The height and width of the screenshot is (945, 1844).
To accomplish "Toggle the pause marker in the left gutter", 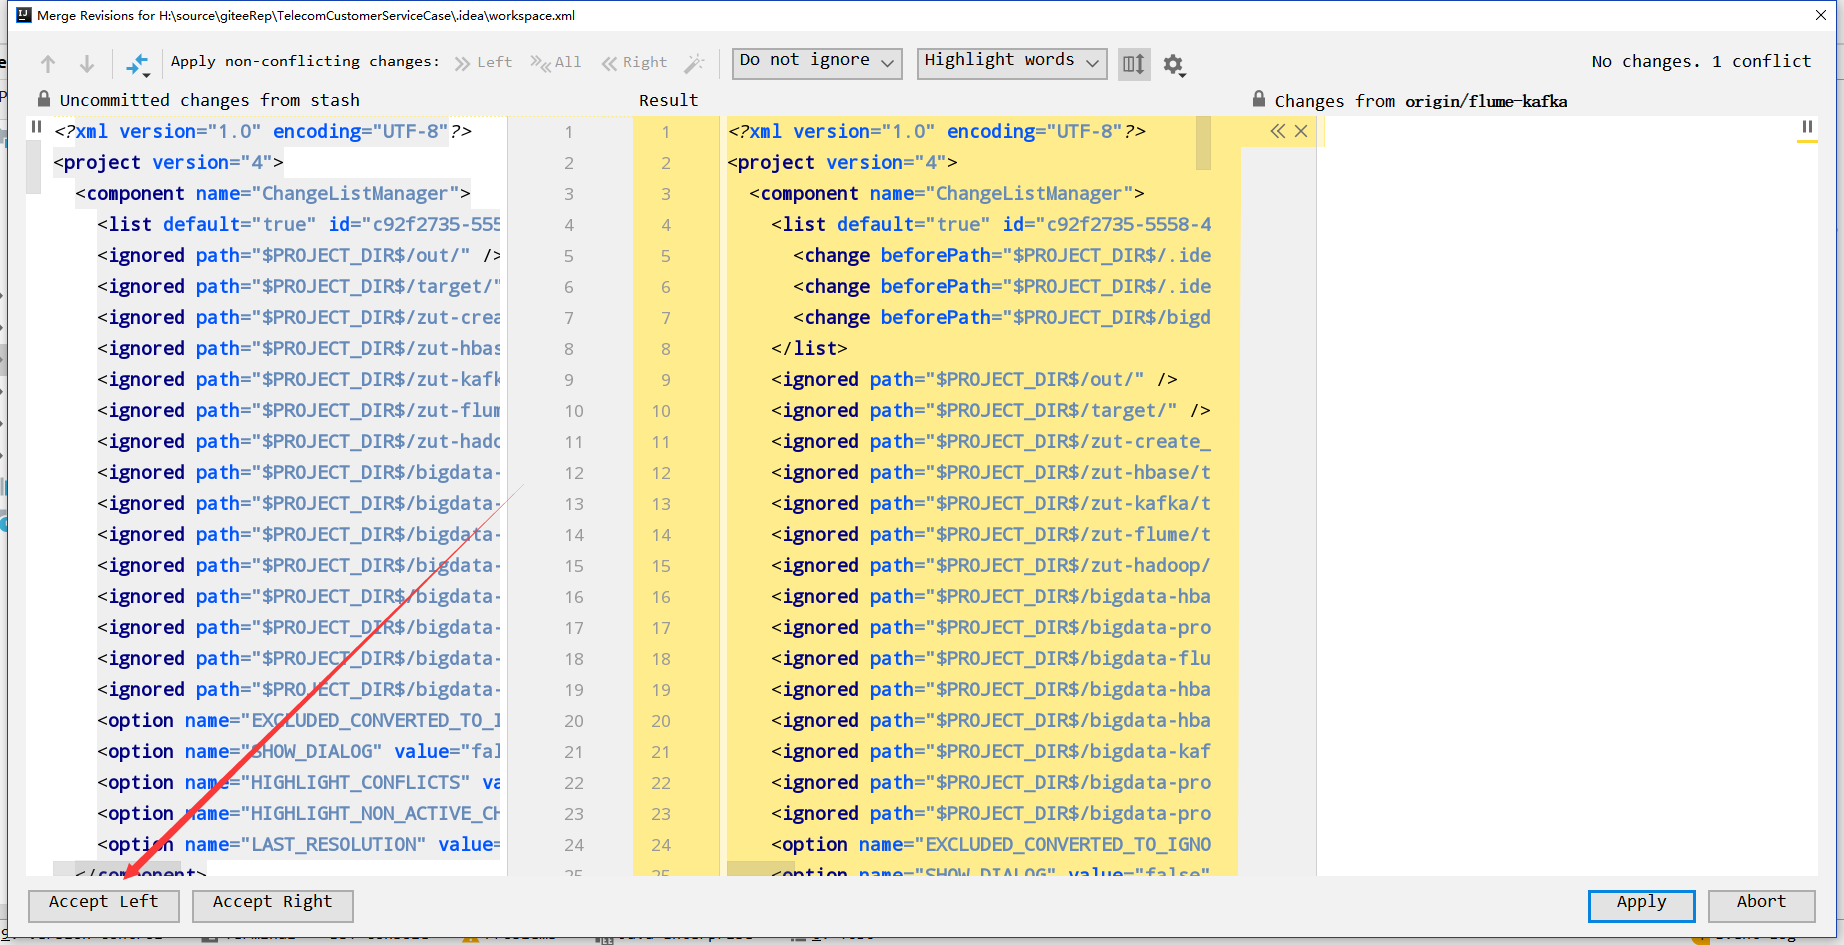I will [36, 127].
